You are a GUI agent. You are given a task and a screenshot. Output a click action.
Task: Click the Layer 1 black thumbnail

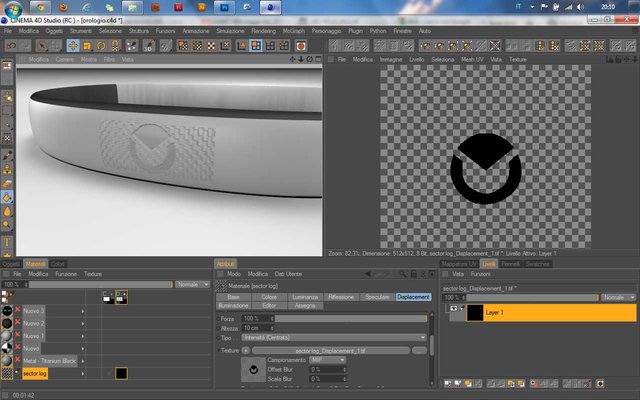(x=475, y=313)
